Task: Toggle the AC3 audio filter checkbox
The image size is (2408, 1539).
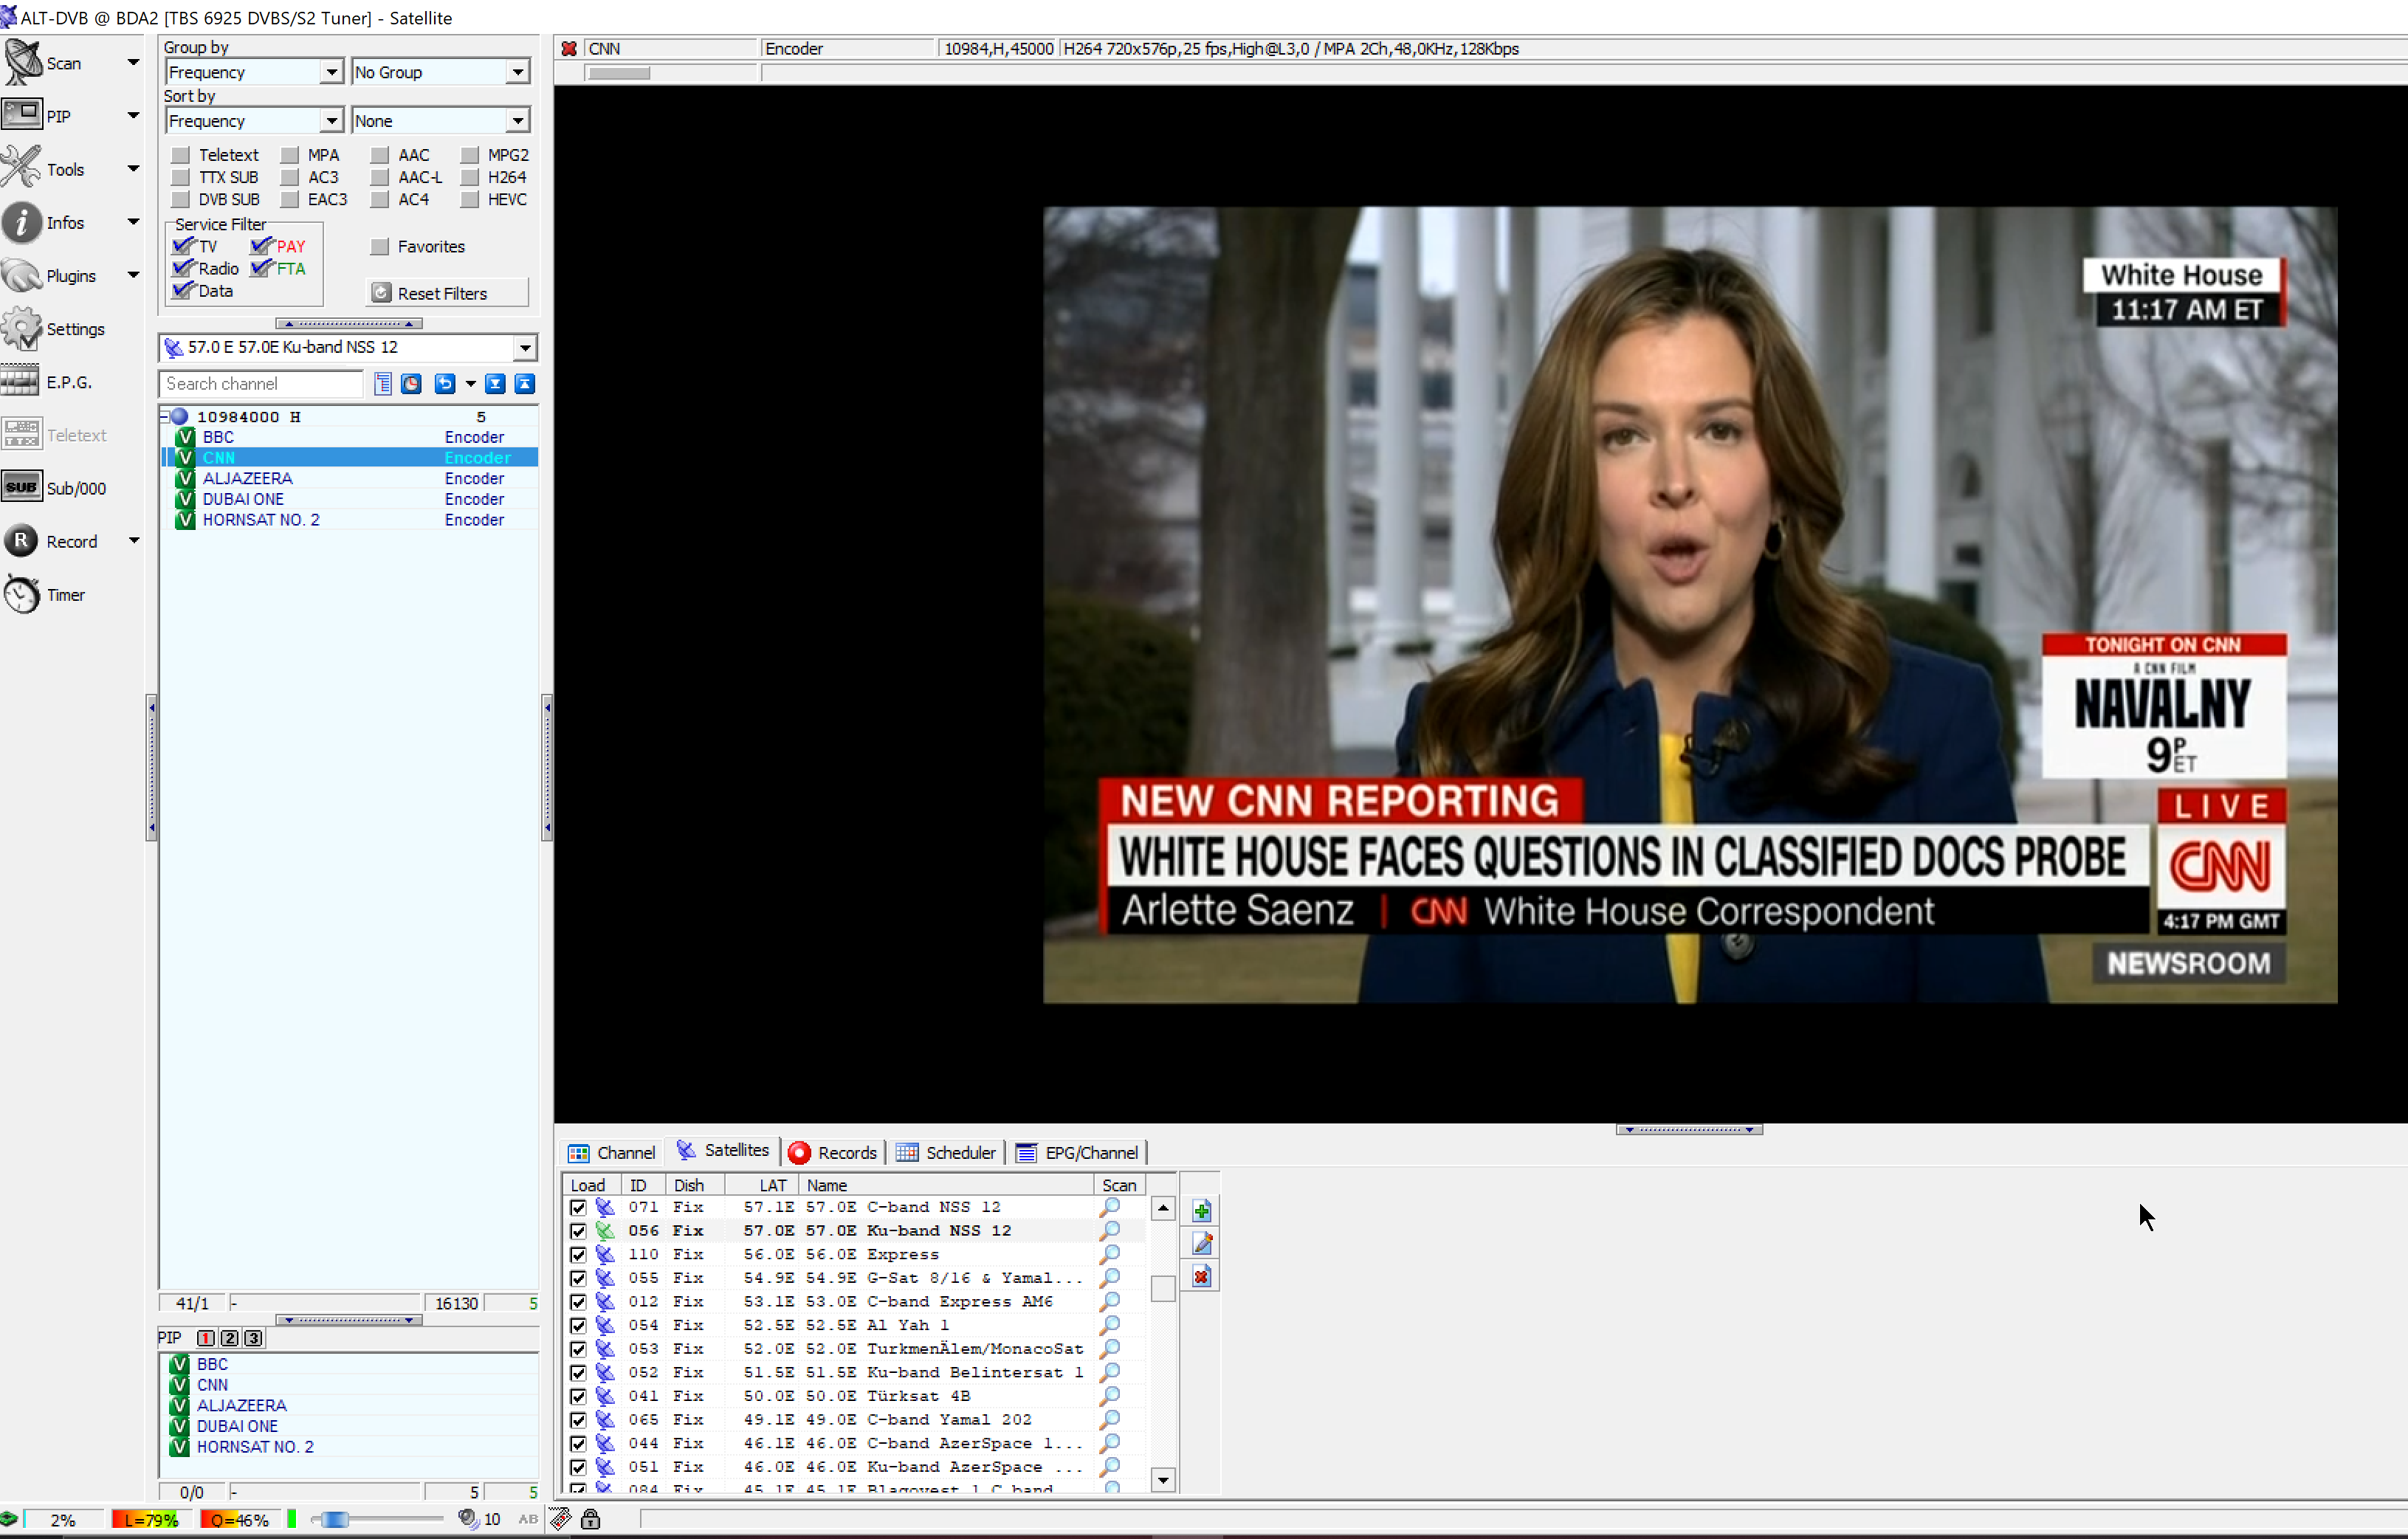Action: tap(290, 177)
